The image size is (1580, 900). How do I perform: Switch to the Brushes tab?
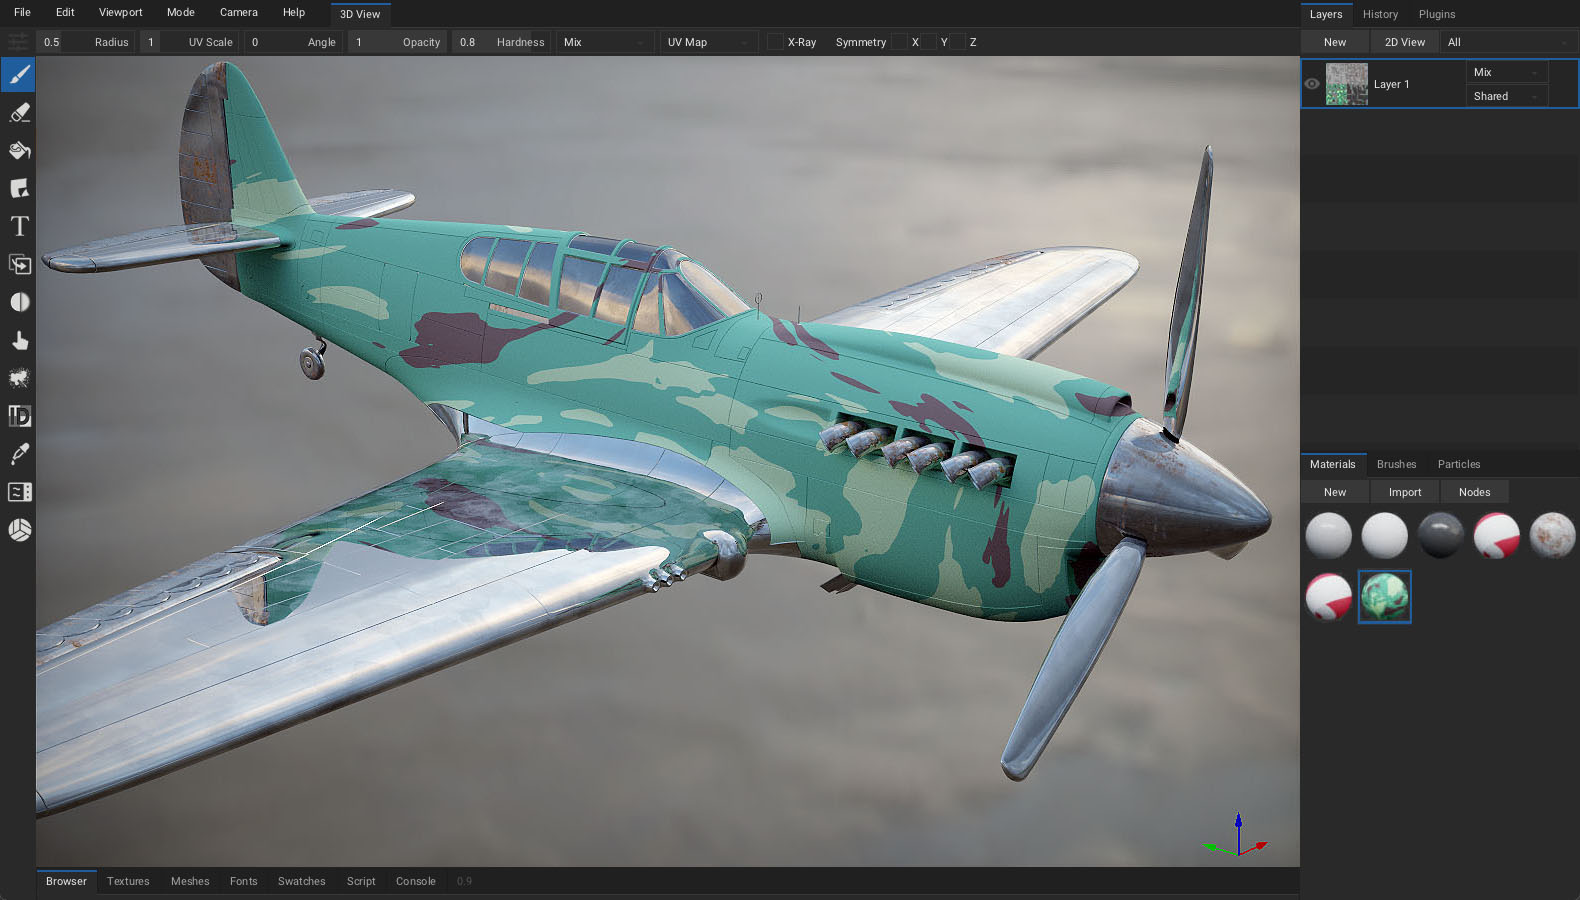point(1396,464)
